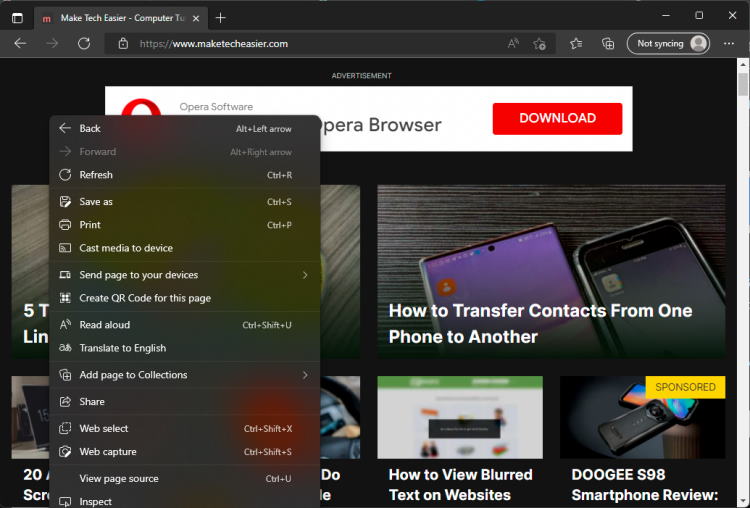Open How to Transfer Contacts article link
This screenshot has width=750, height=508.
[x=540, y=324]
